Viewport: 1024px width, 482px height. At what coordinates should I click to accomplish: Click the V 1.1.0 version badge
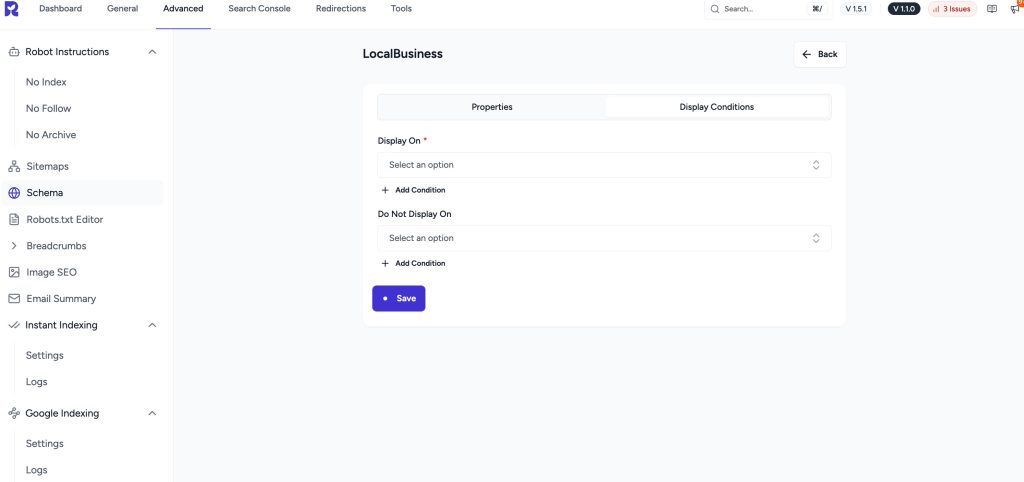pos(904,9)
